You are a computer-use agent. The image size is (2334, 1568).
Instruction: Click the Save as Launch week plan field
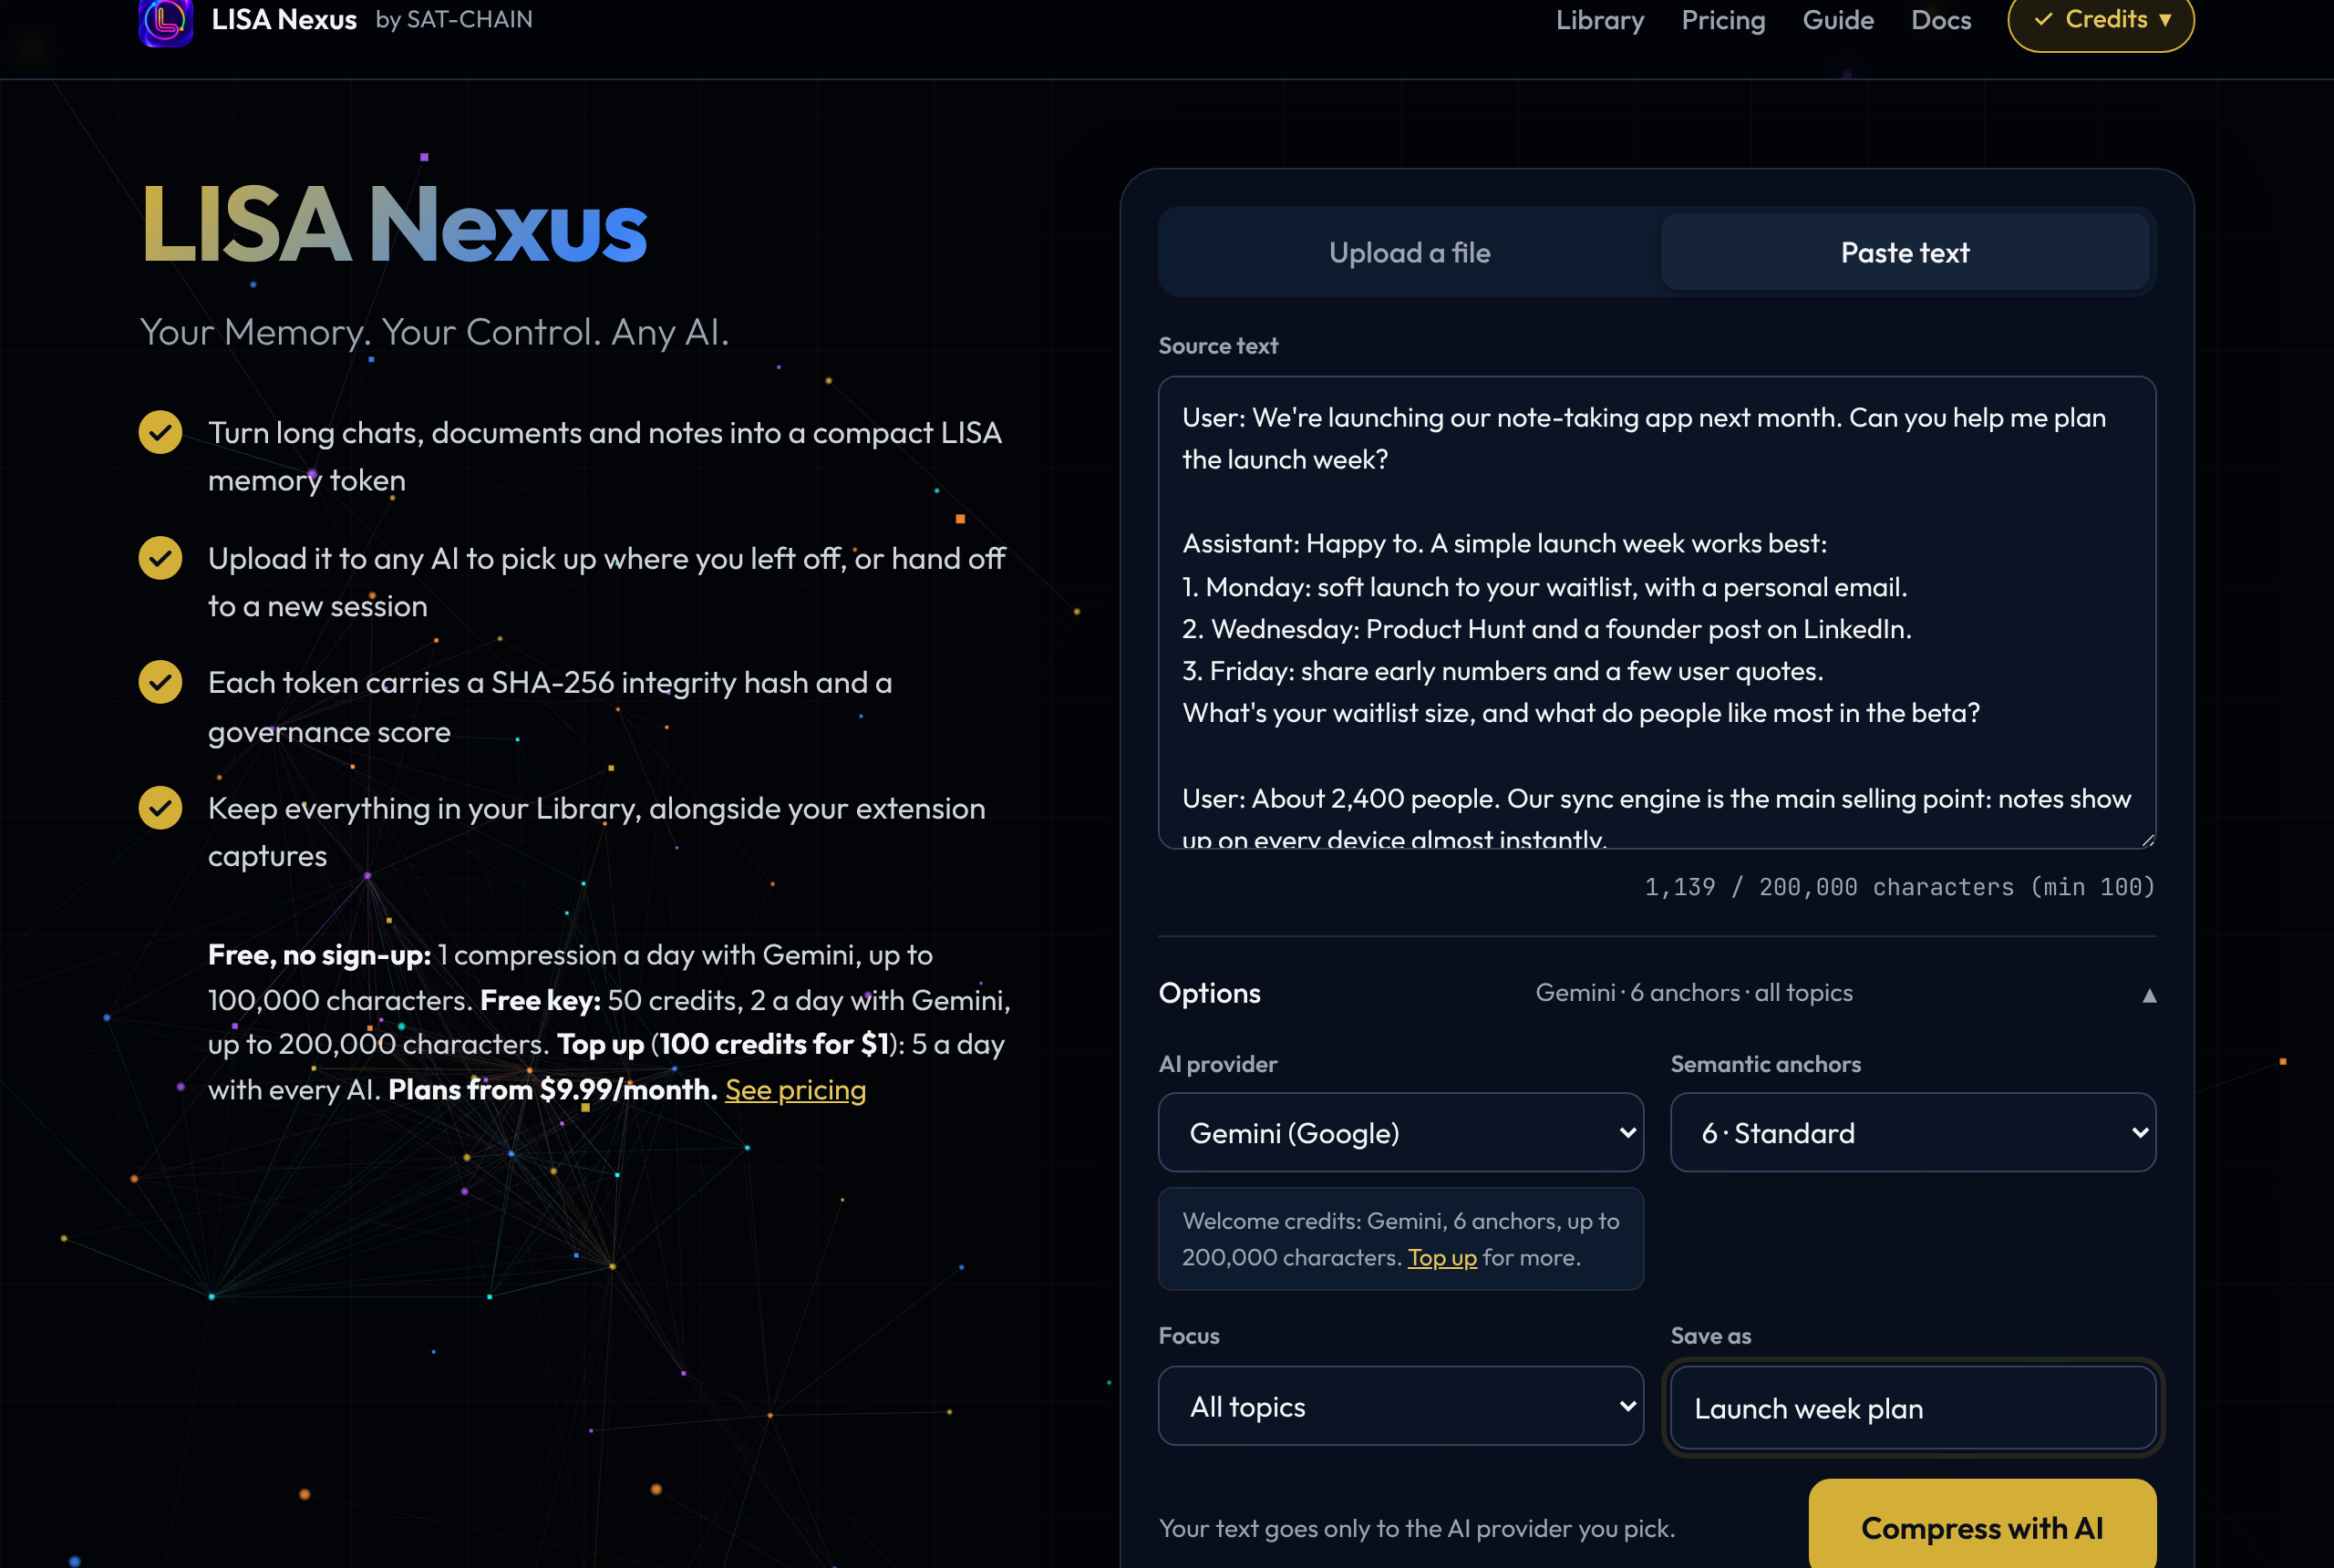[1913, 1408]
